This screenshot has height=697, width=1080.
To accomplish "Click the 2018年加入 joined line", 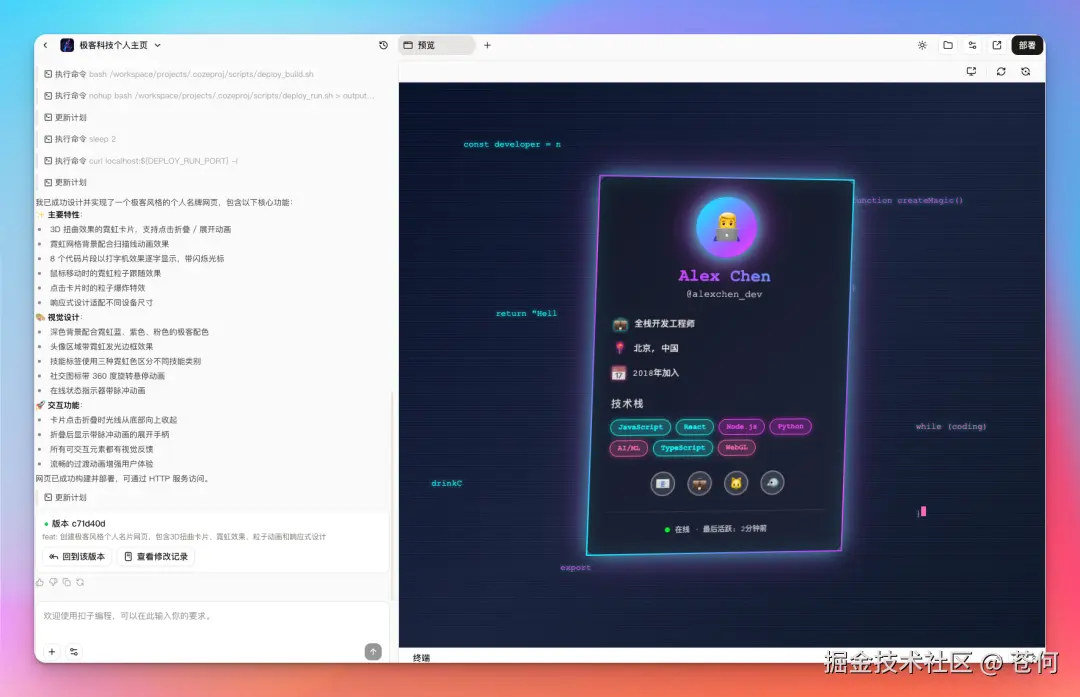I will [x=645, y=373].
